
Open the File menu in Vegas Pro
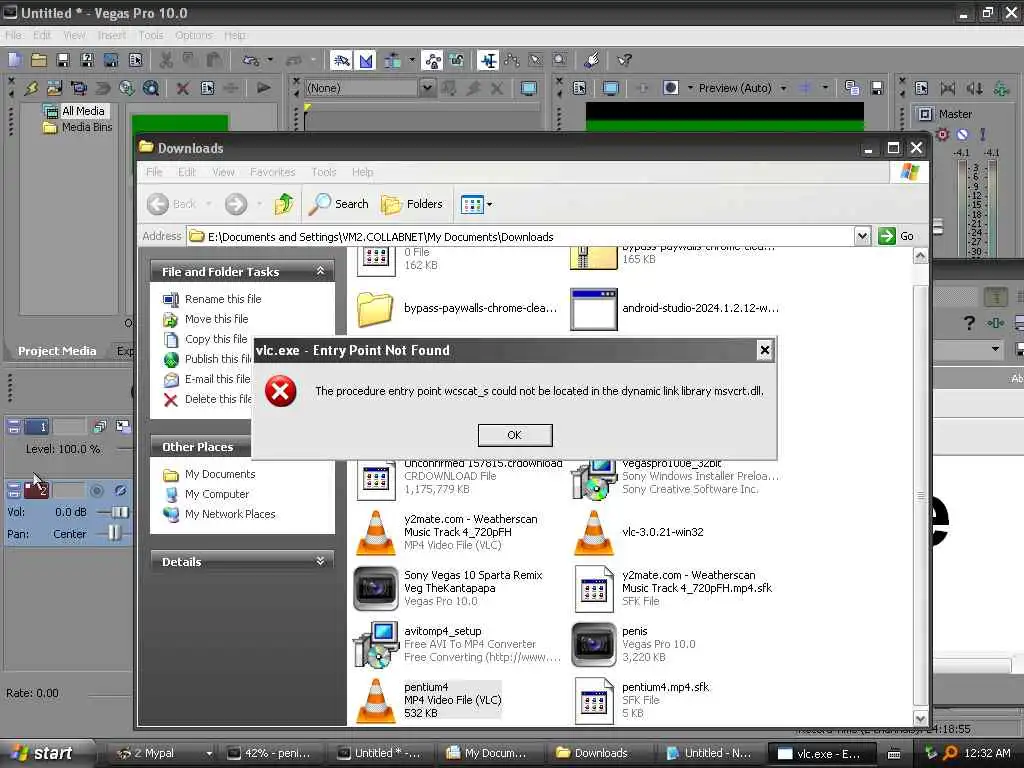click(x=13, y=35)
